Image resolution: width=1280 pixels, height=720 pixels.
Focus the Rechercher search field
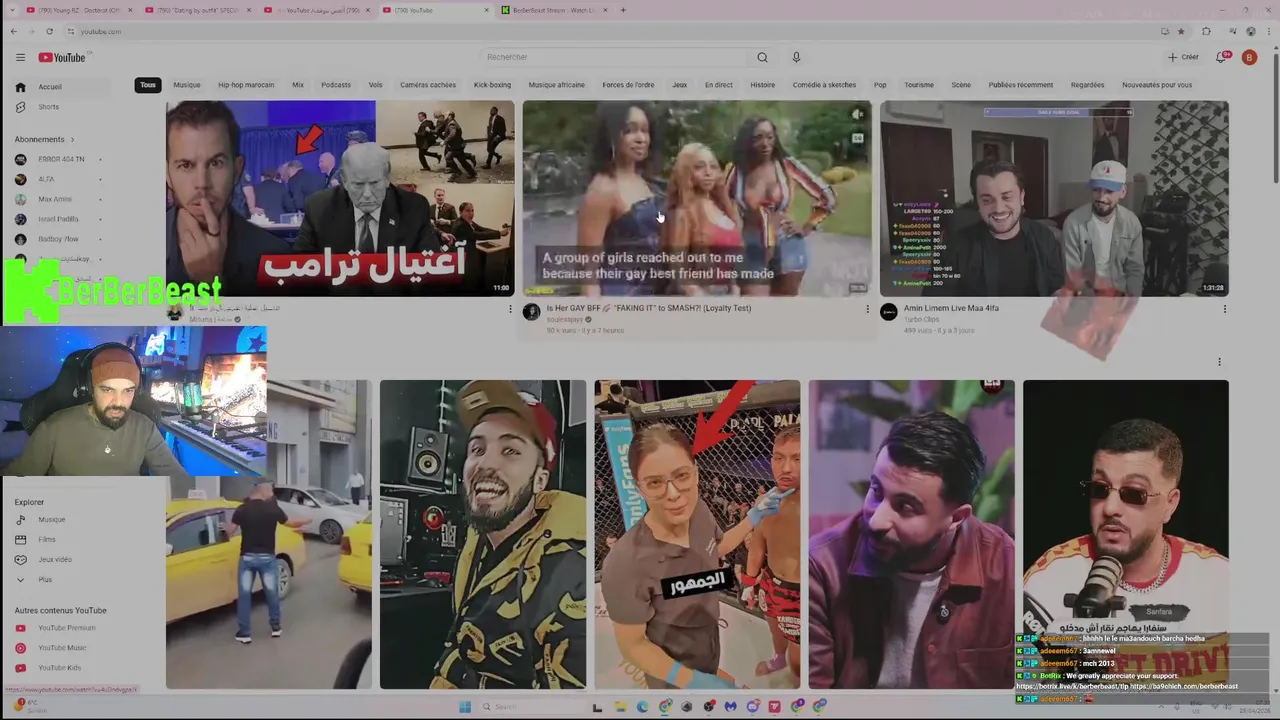pyautogui.click(x=615, y=57)
